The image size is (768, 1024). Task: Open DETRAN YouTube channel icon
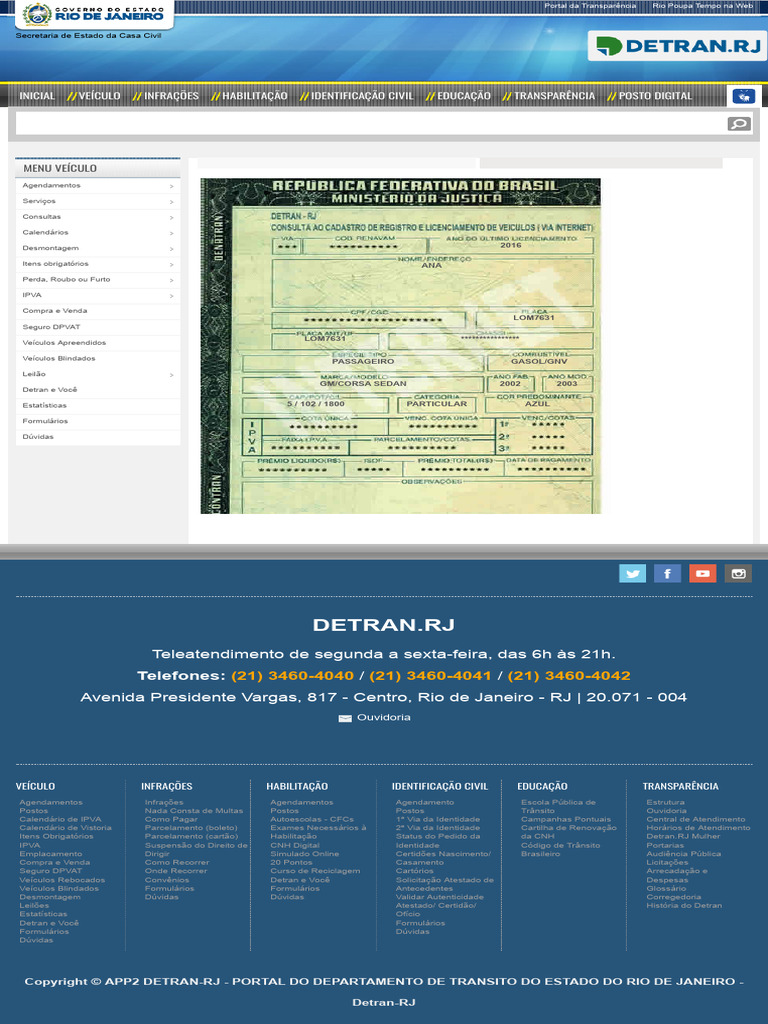[x=703, y=573]
